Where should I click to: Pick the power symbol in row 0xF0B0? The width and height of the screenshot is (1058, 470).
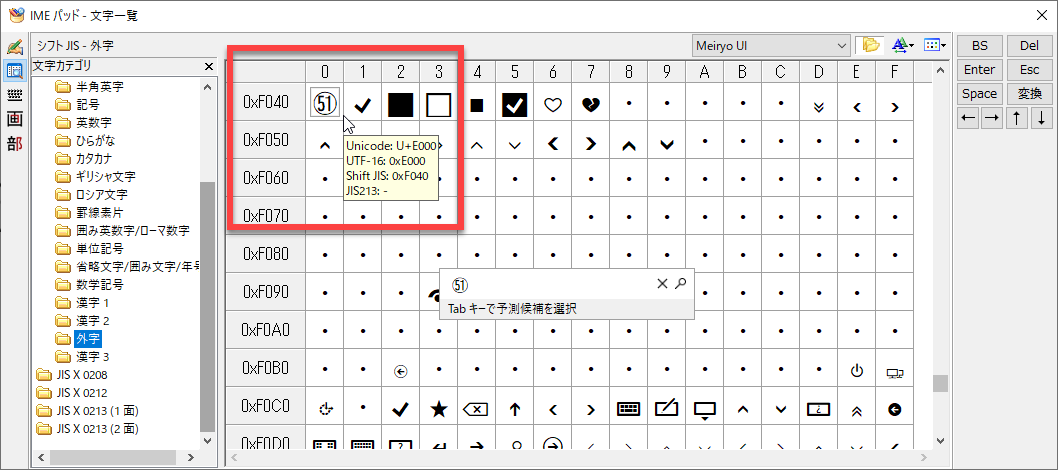[856, 371]
